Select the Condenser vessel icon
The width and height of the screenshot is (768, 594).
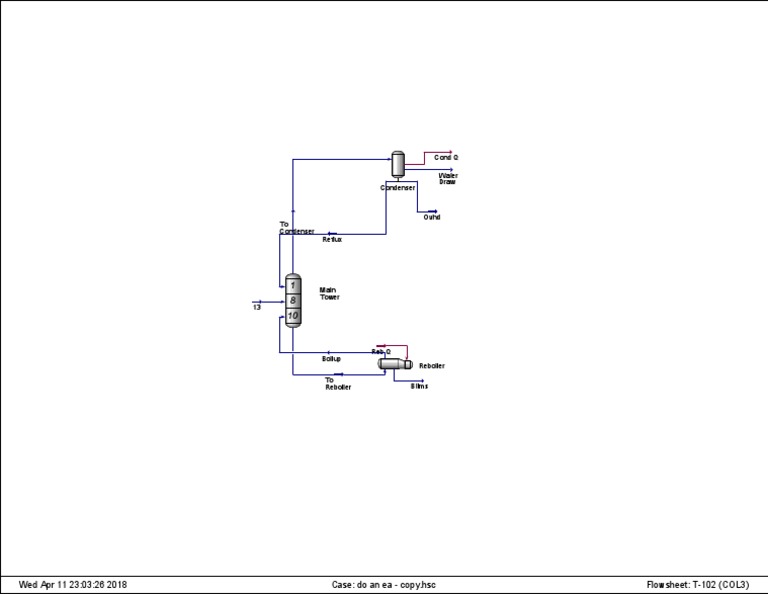pyautogui.click(x=398, y=164)
